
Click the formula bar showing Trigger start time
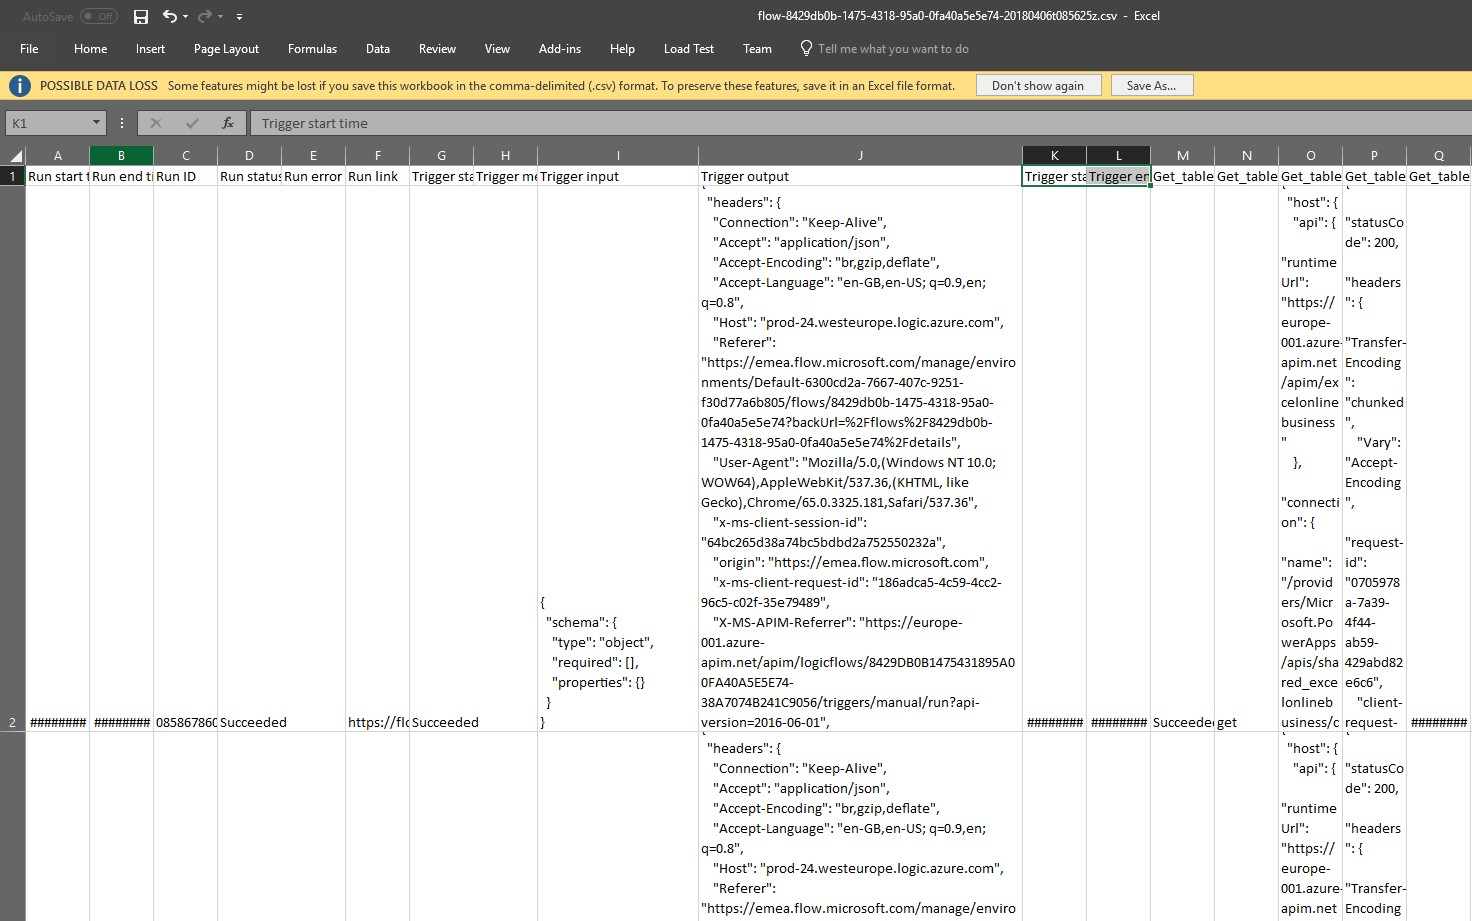[x=860, y=123]
